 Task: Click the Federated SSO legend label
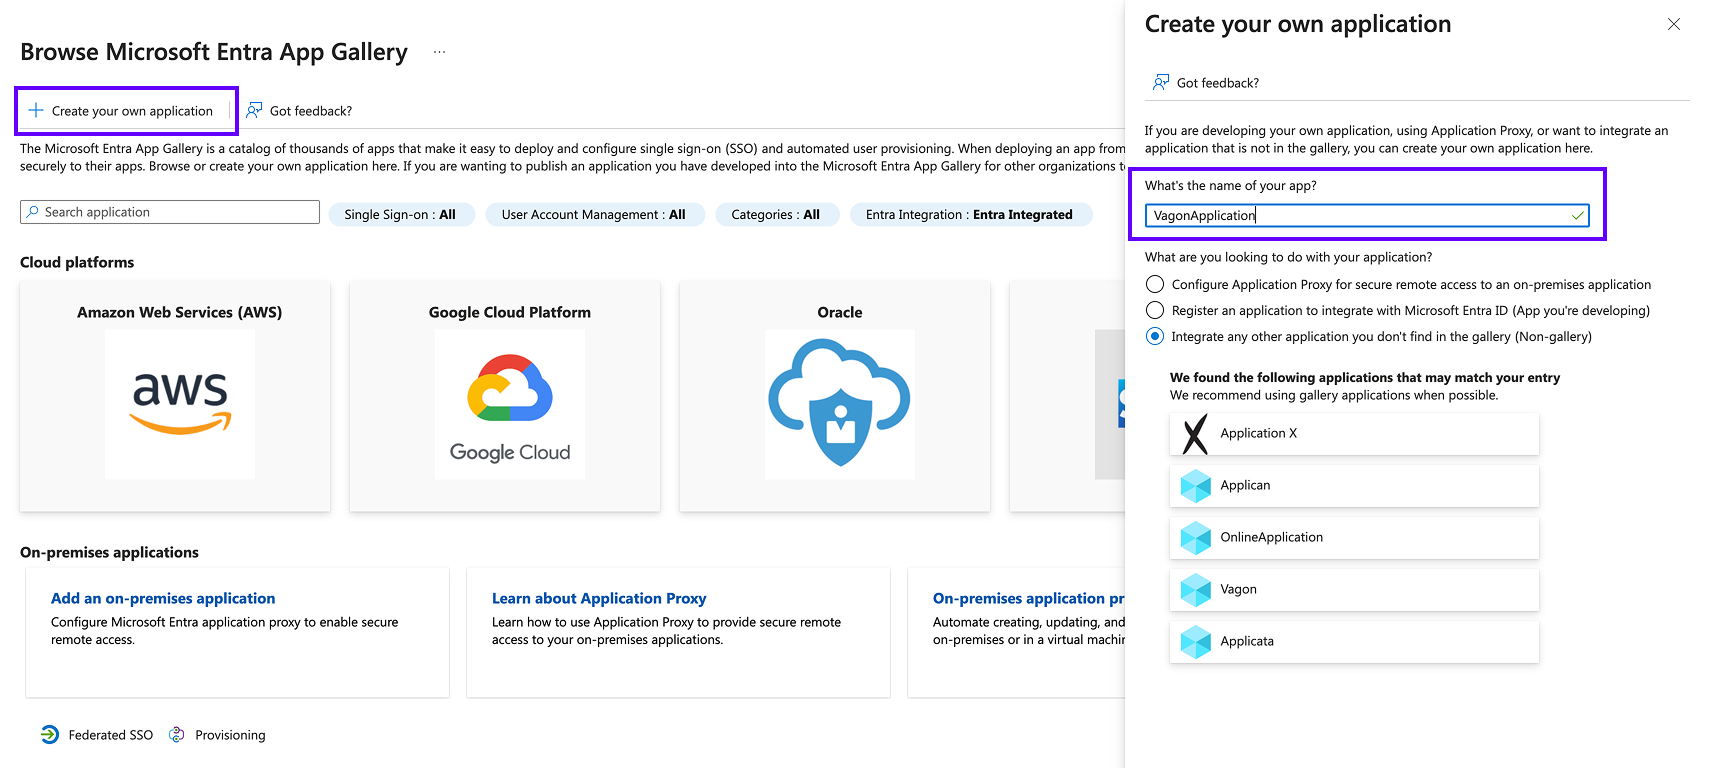click(x=111, y=735)
